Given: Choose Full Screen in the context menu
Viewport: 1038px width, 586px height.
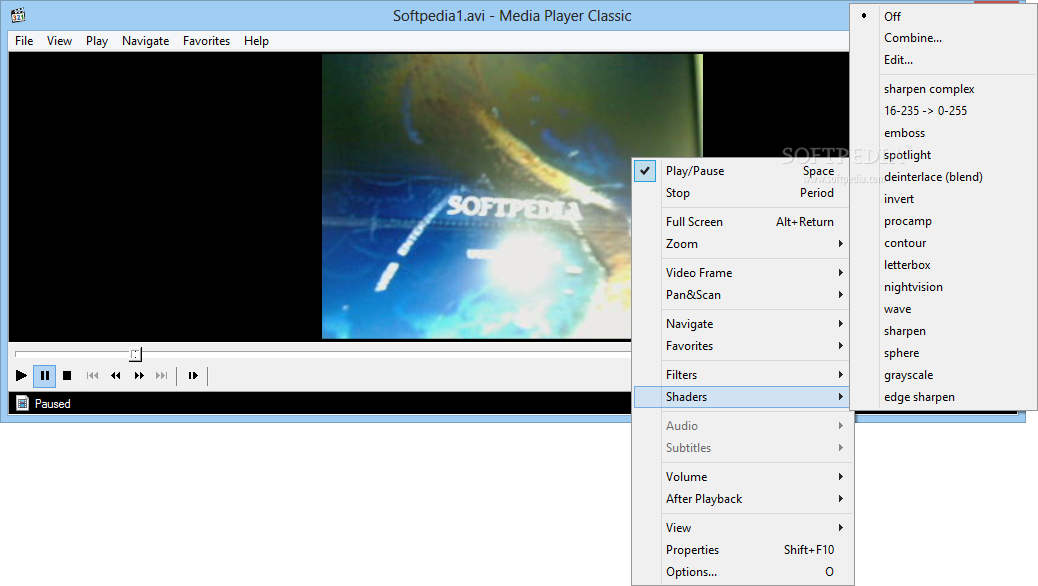Looking at the screenshot, I should 743,222.
